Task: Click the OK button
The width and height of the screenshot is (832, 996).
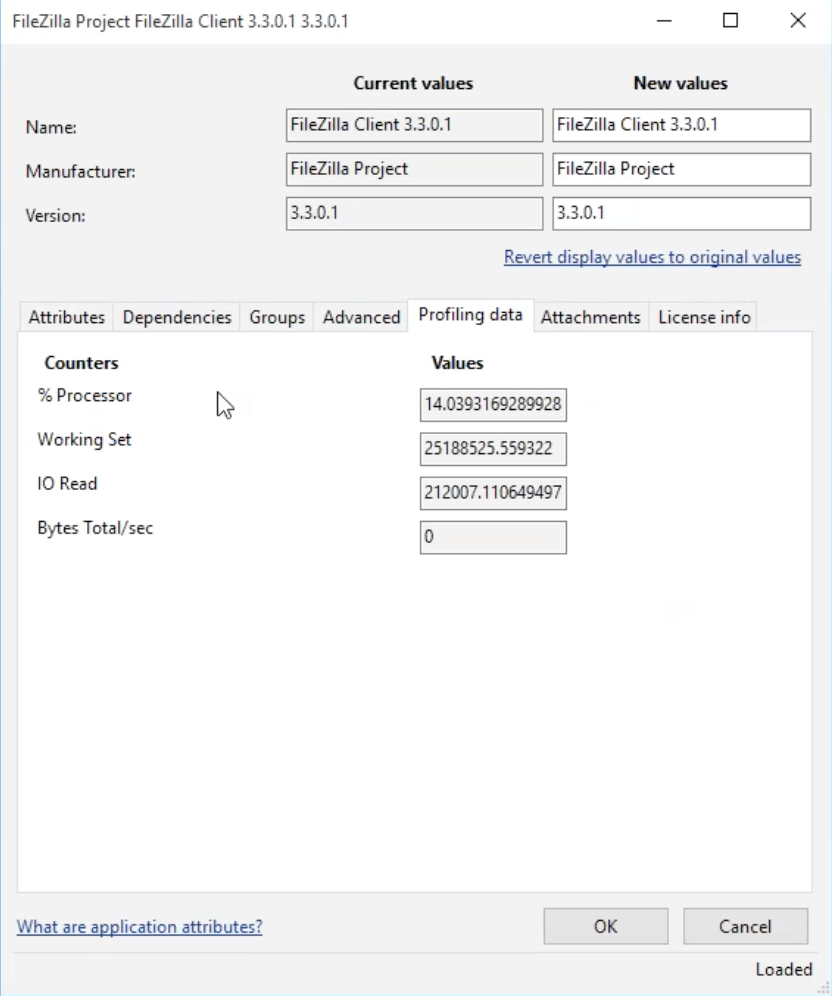Action: [606, 926]
